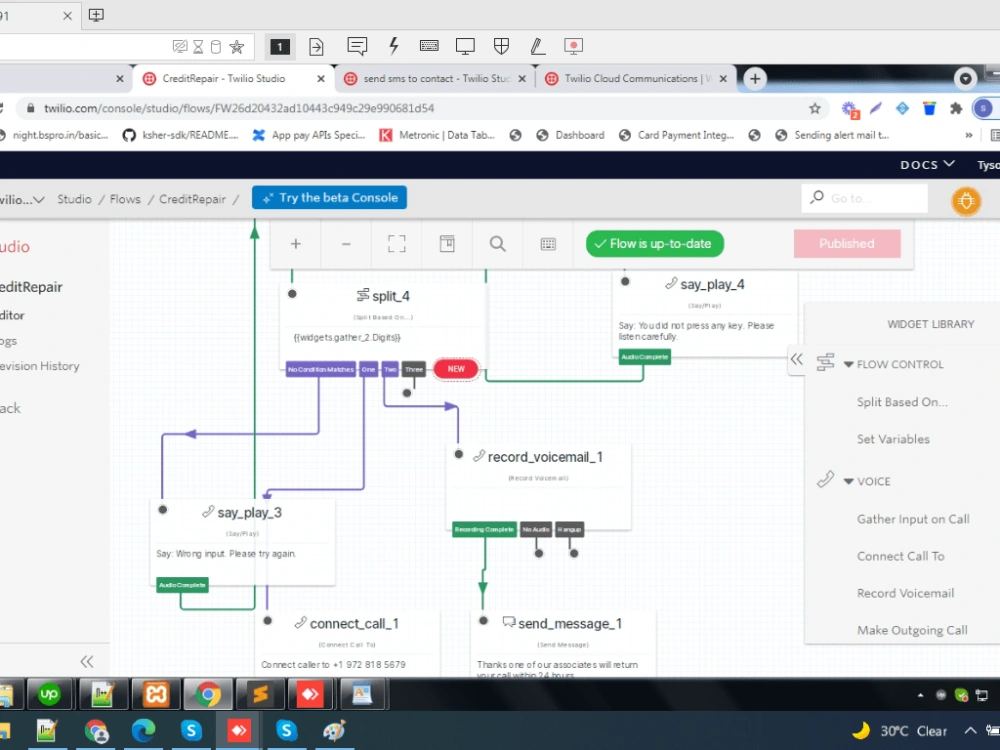Collapse widget library with double chevron
This screenshot has height=750, width=1000.
(797, 359)
